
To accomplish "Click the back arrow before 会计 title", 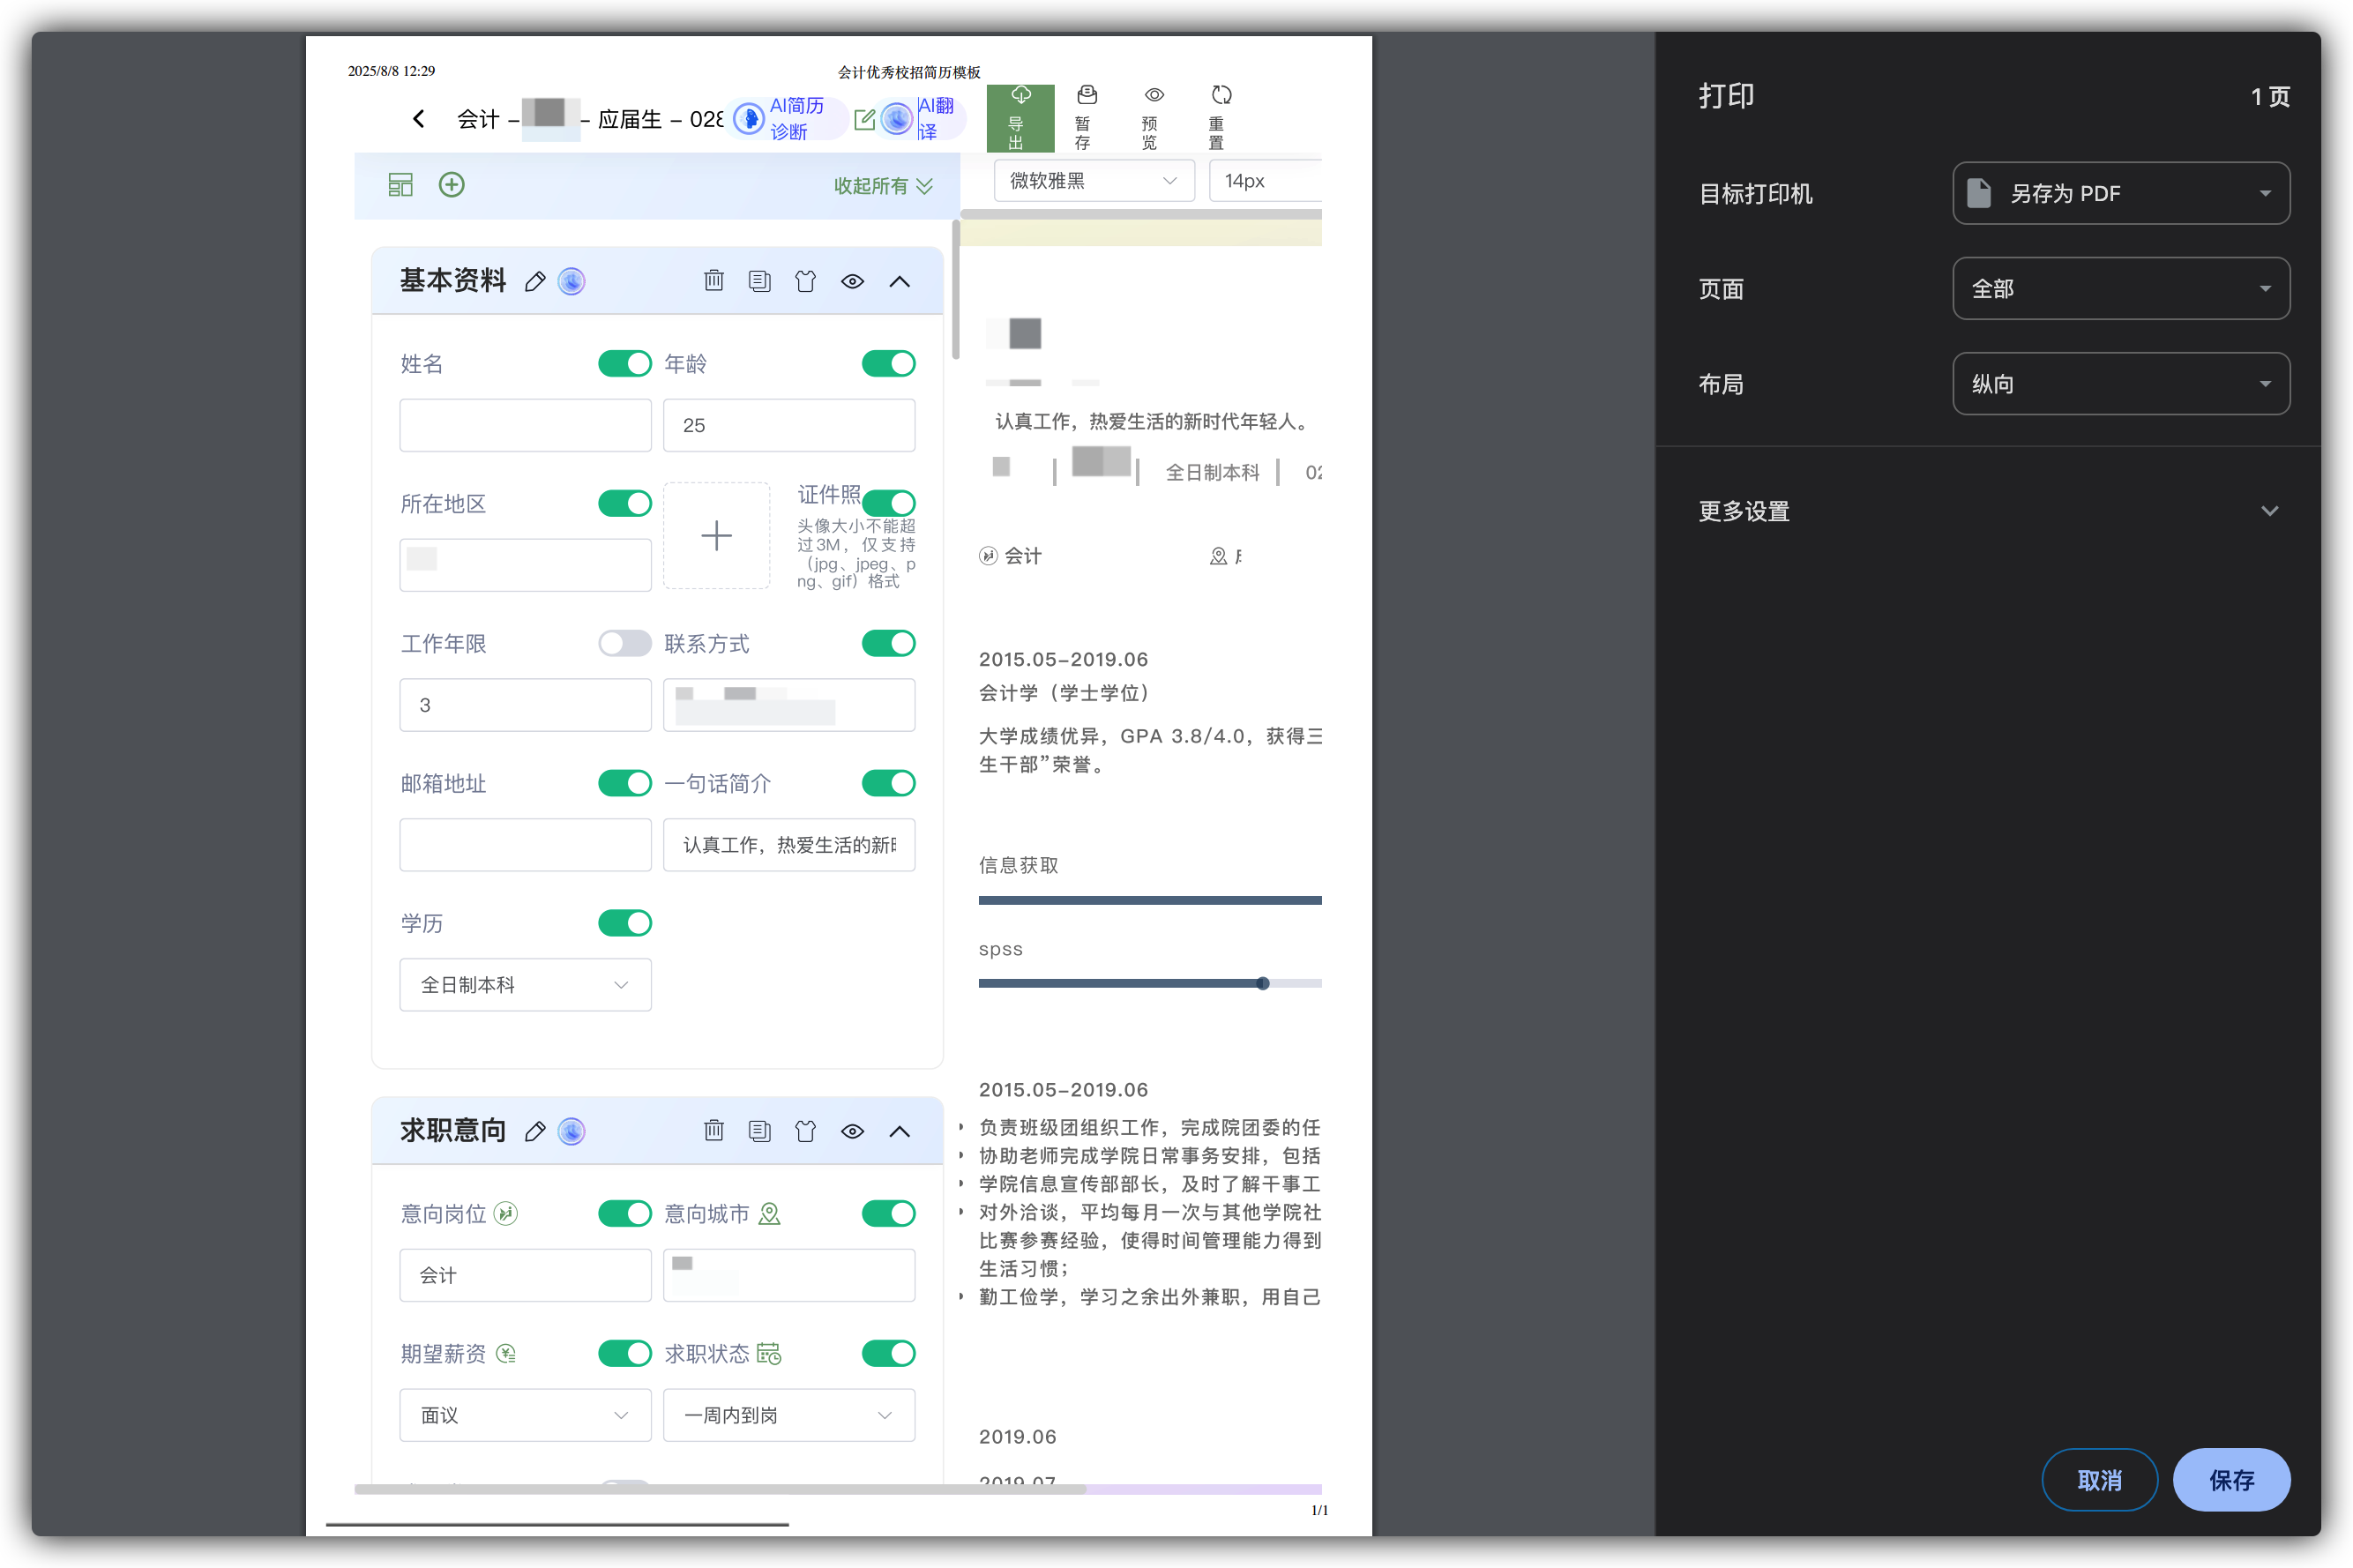I will click(419, 119).
